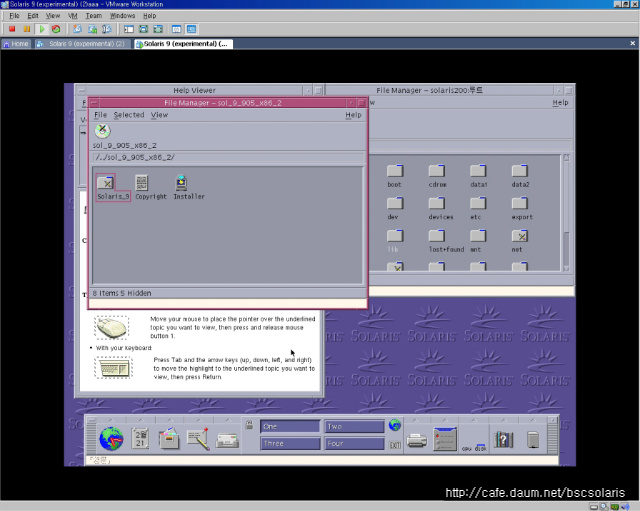Select the export folder in root File Manager
Screen dimensions: 640x511
(522, 209)
